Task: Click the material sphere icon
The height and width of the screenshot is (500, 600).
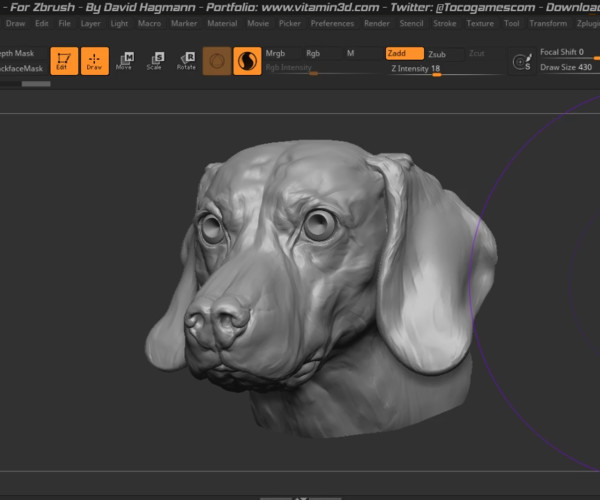Action: coord(247,61)
